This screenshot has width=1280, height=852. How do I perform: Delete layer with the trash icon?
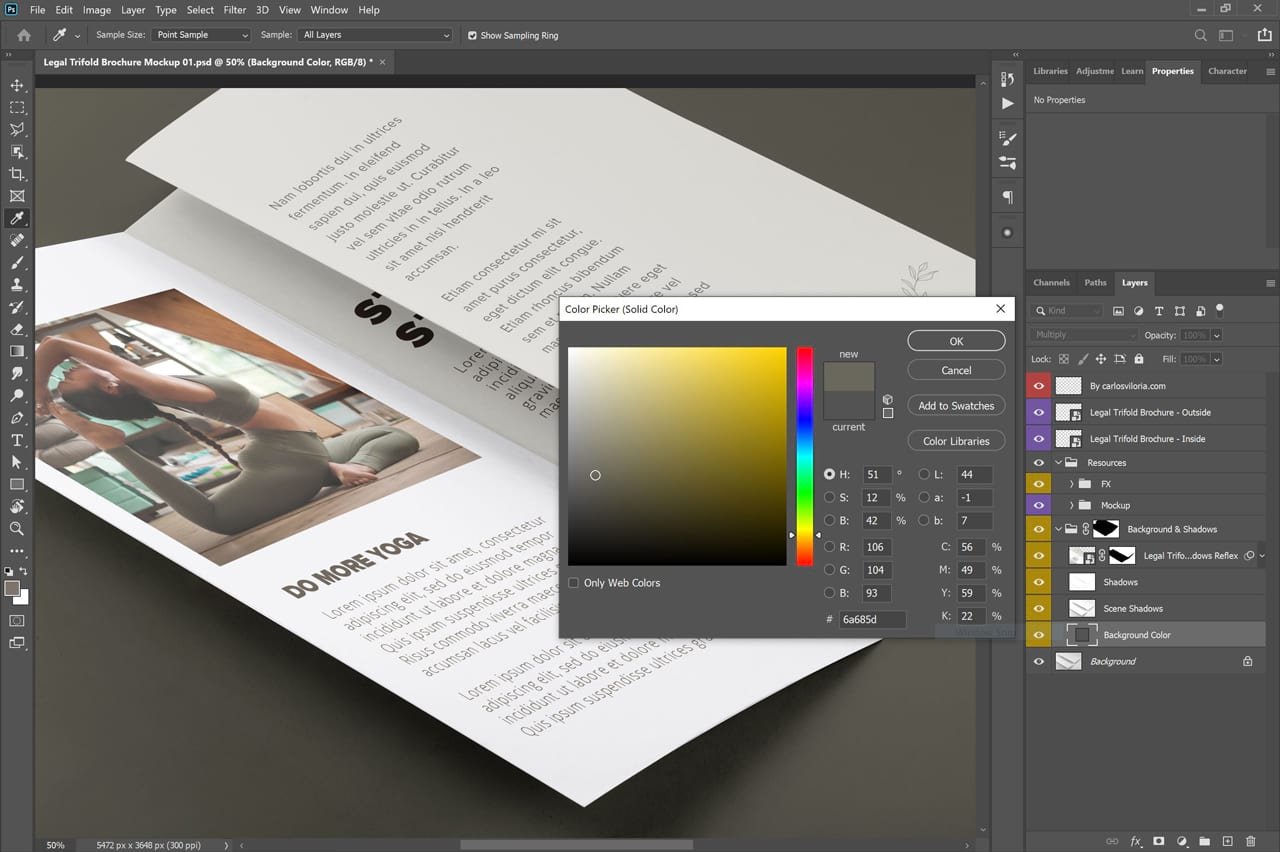(1250, 842)
